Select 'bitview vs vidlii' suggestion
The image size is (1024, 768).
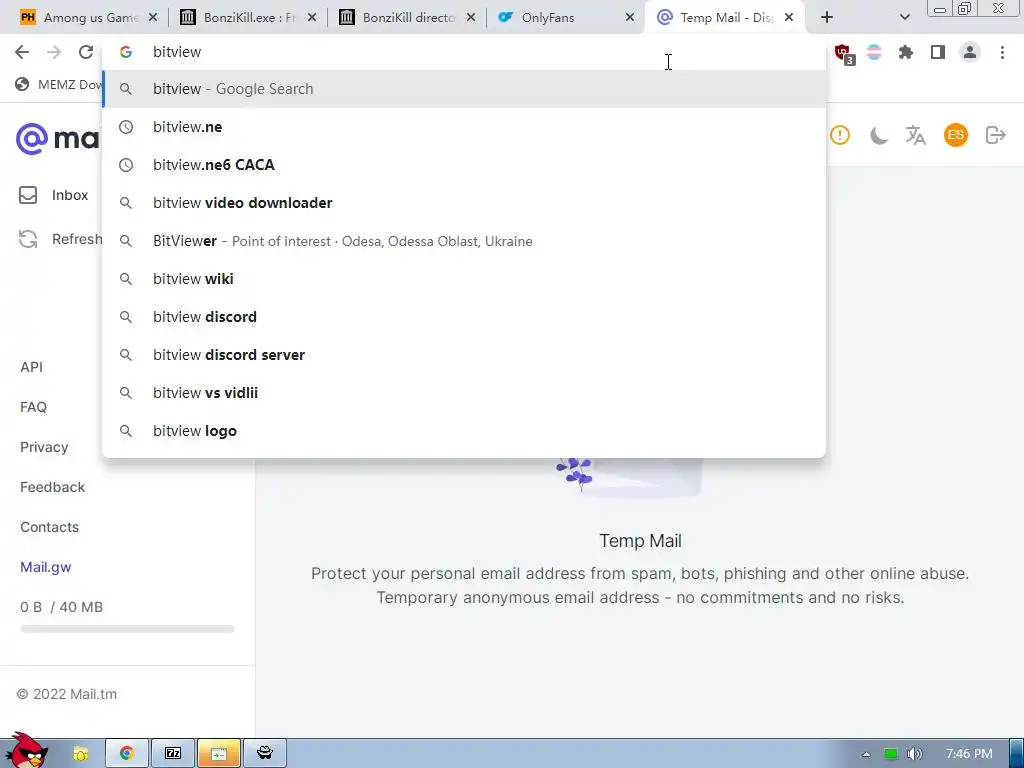464,392
